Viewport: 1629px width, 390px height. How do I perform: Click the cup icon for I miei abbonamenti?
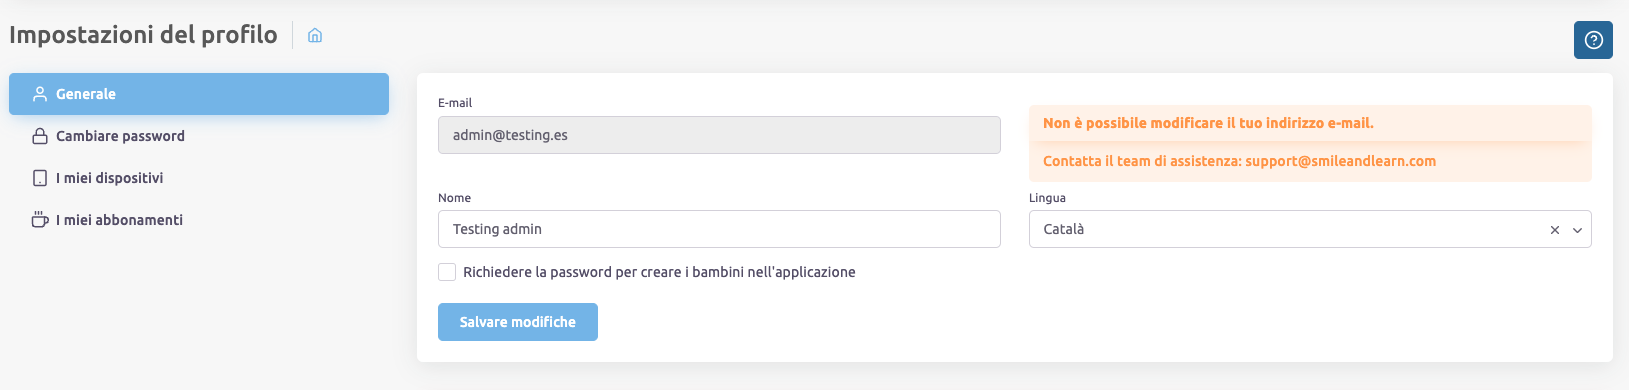tap(40, 220)
